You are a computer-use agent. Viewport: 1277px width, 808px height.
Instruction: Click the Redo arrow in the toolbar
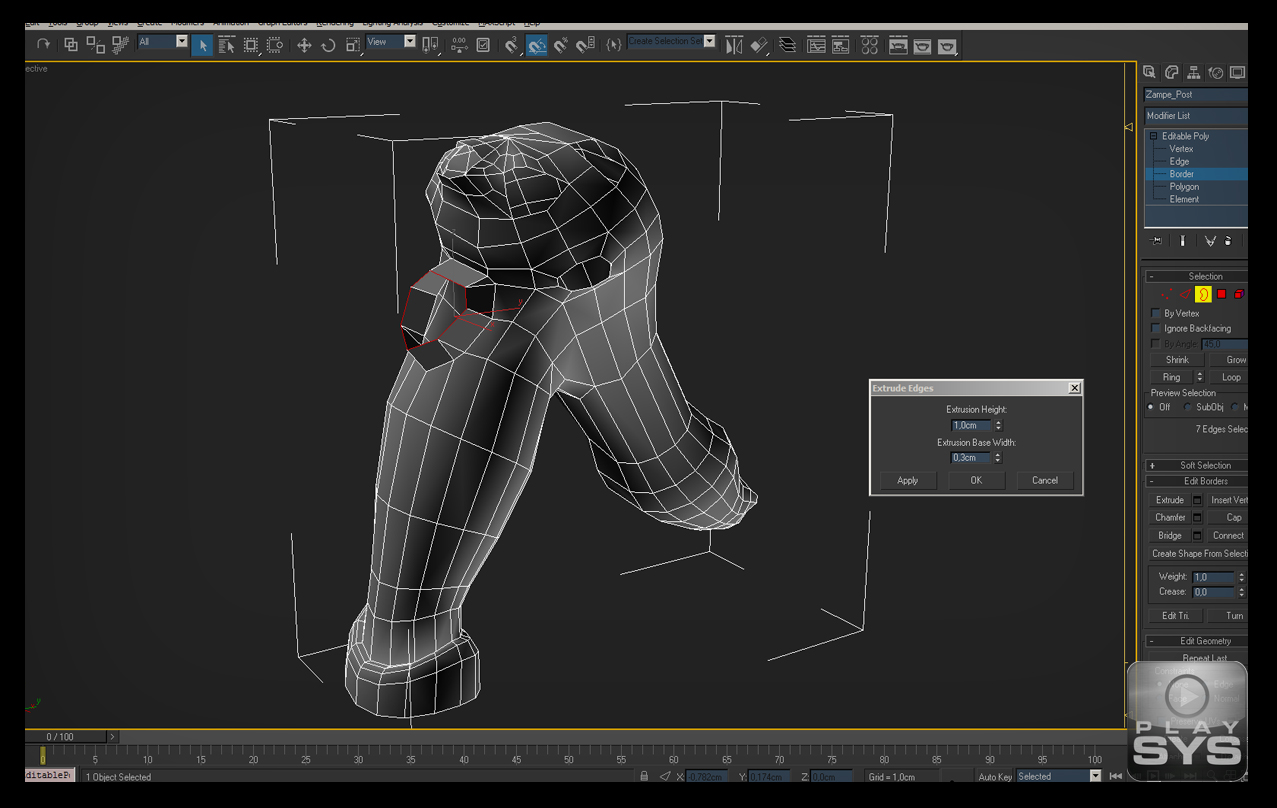click(x=43, y=44)
